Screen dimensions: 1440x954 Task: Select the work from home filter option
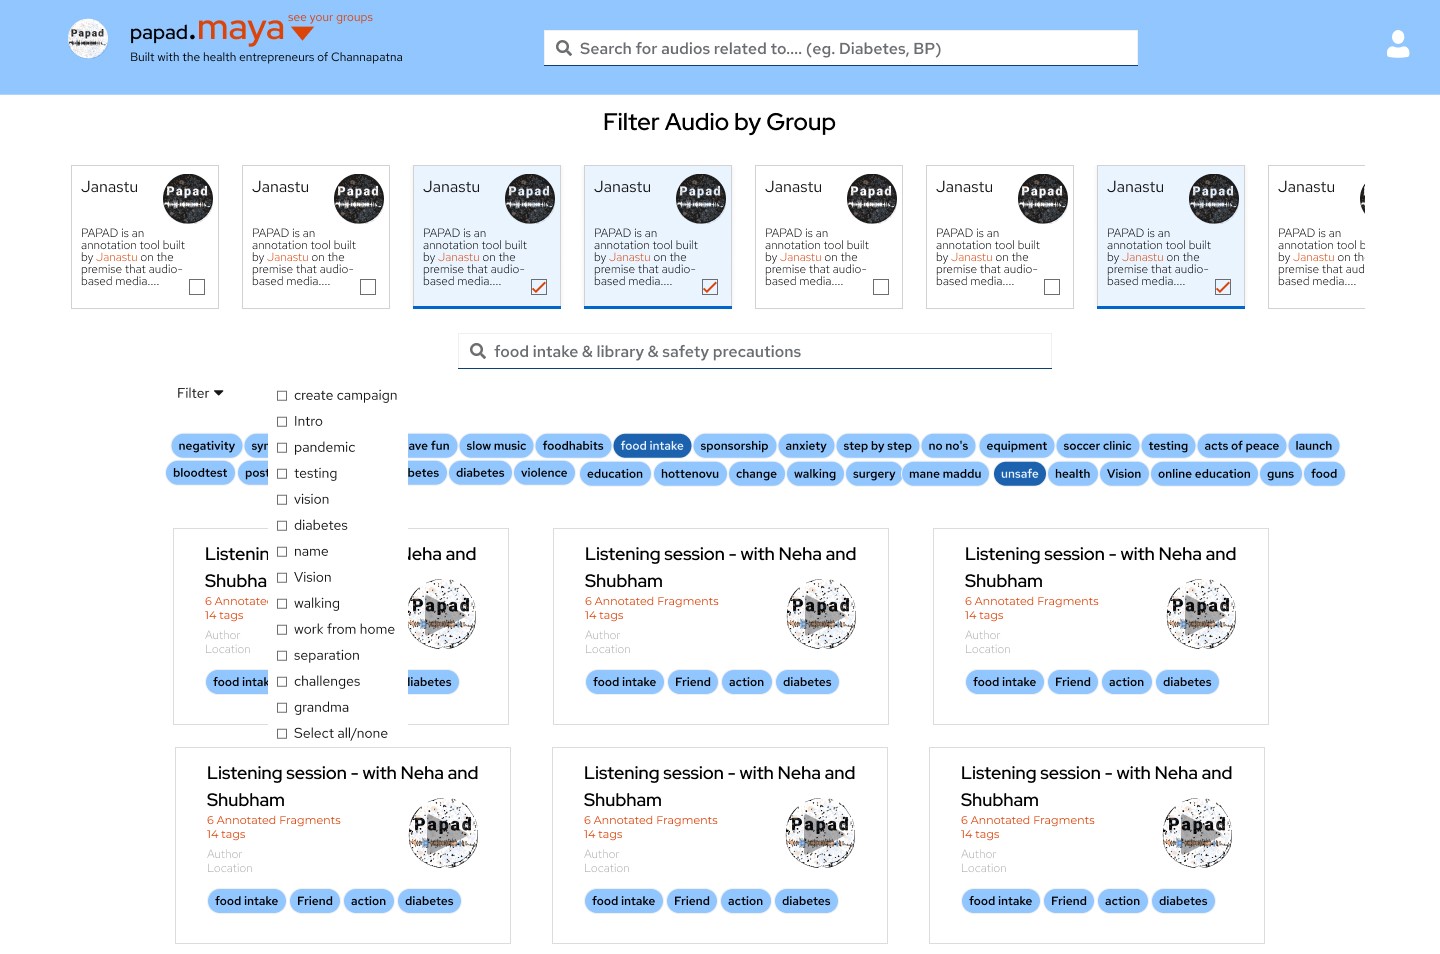[282, 630]
